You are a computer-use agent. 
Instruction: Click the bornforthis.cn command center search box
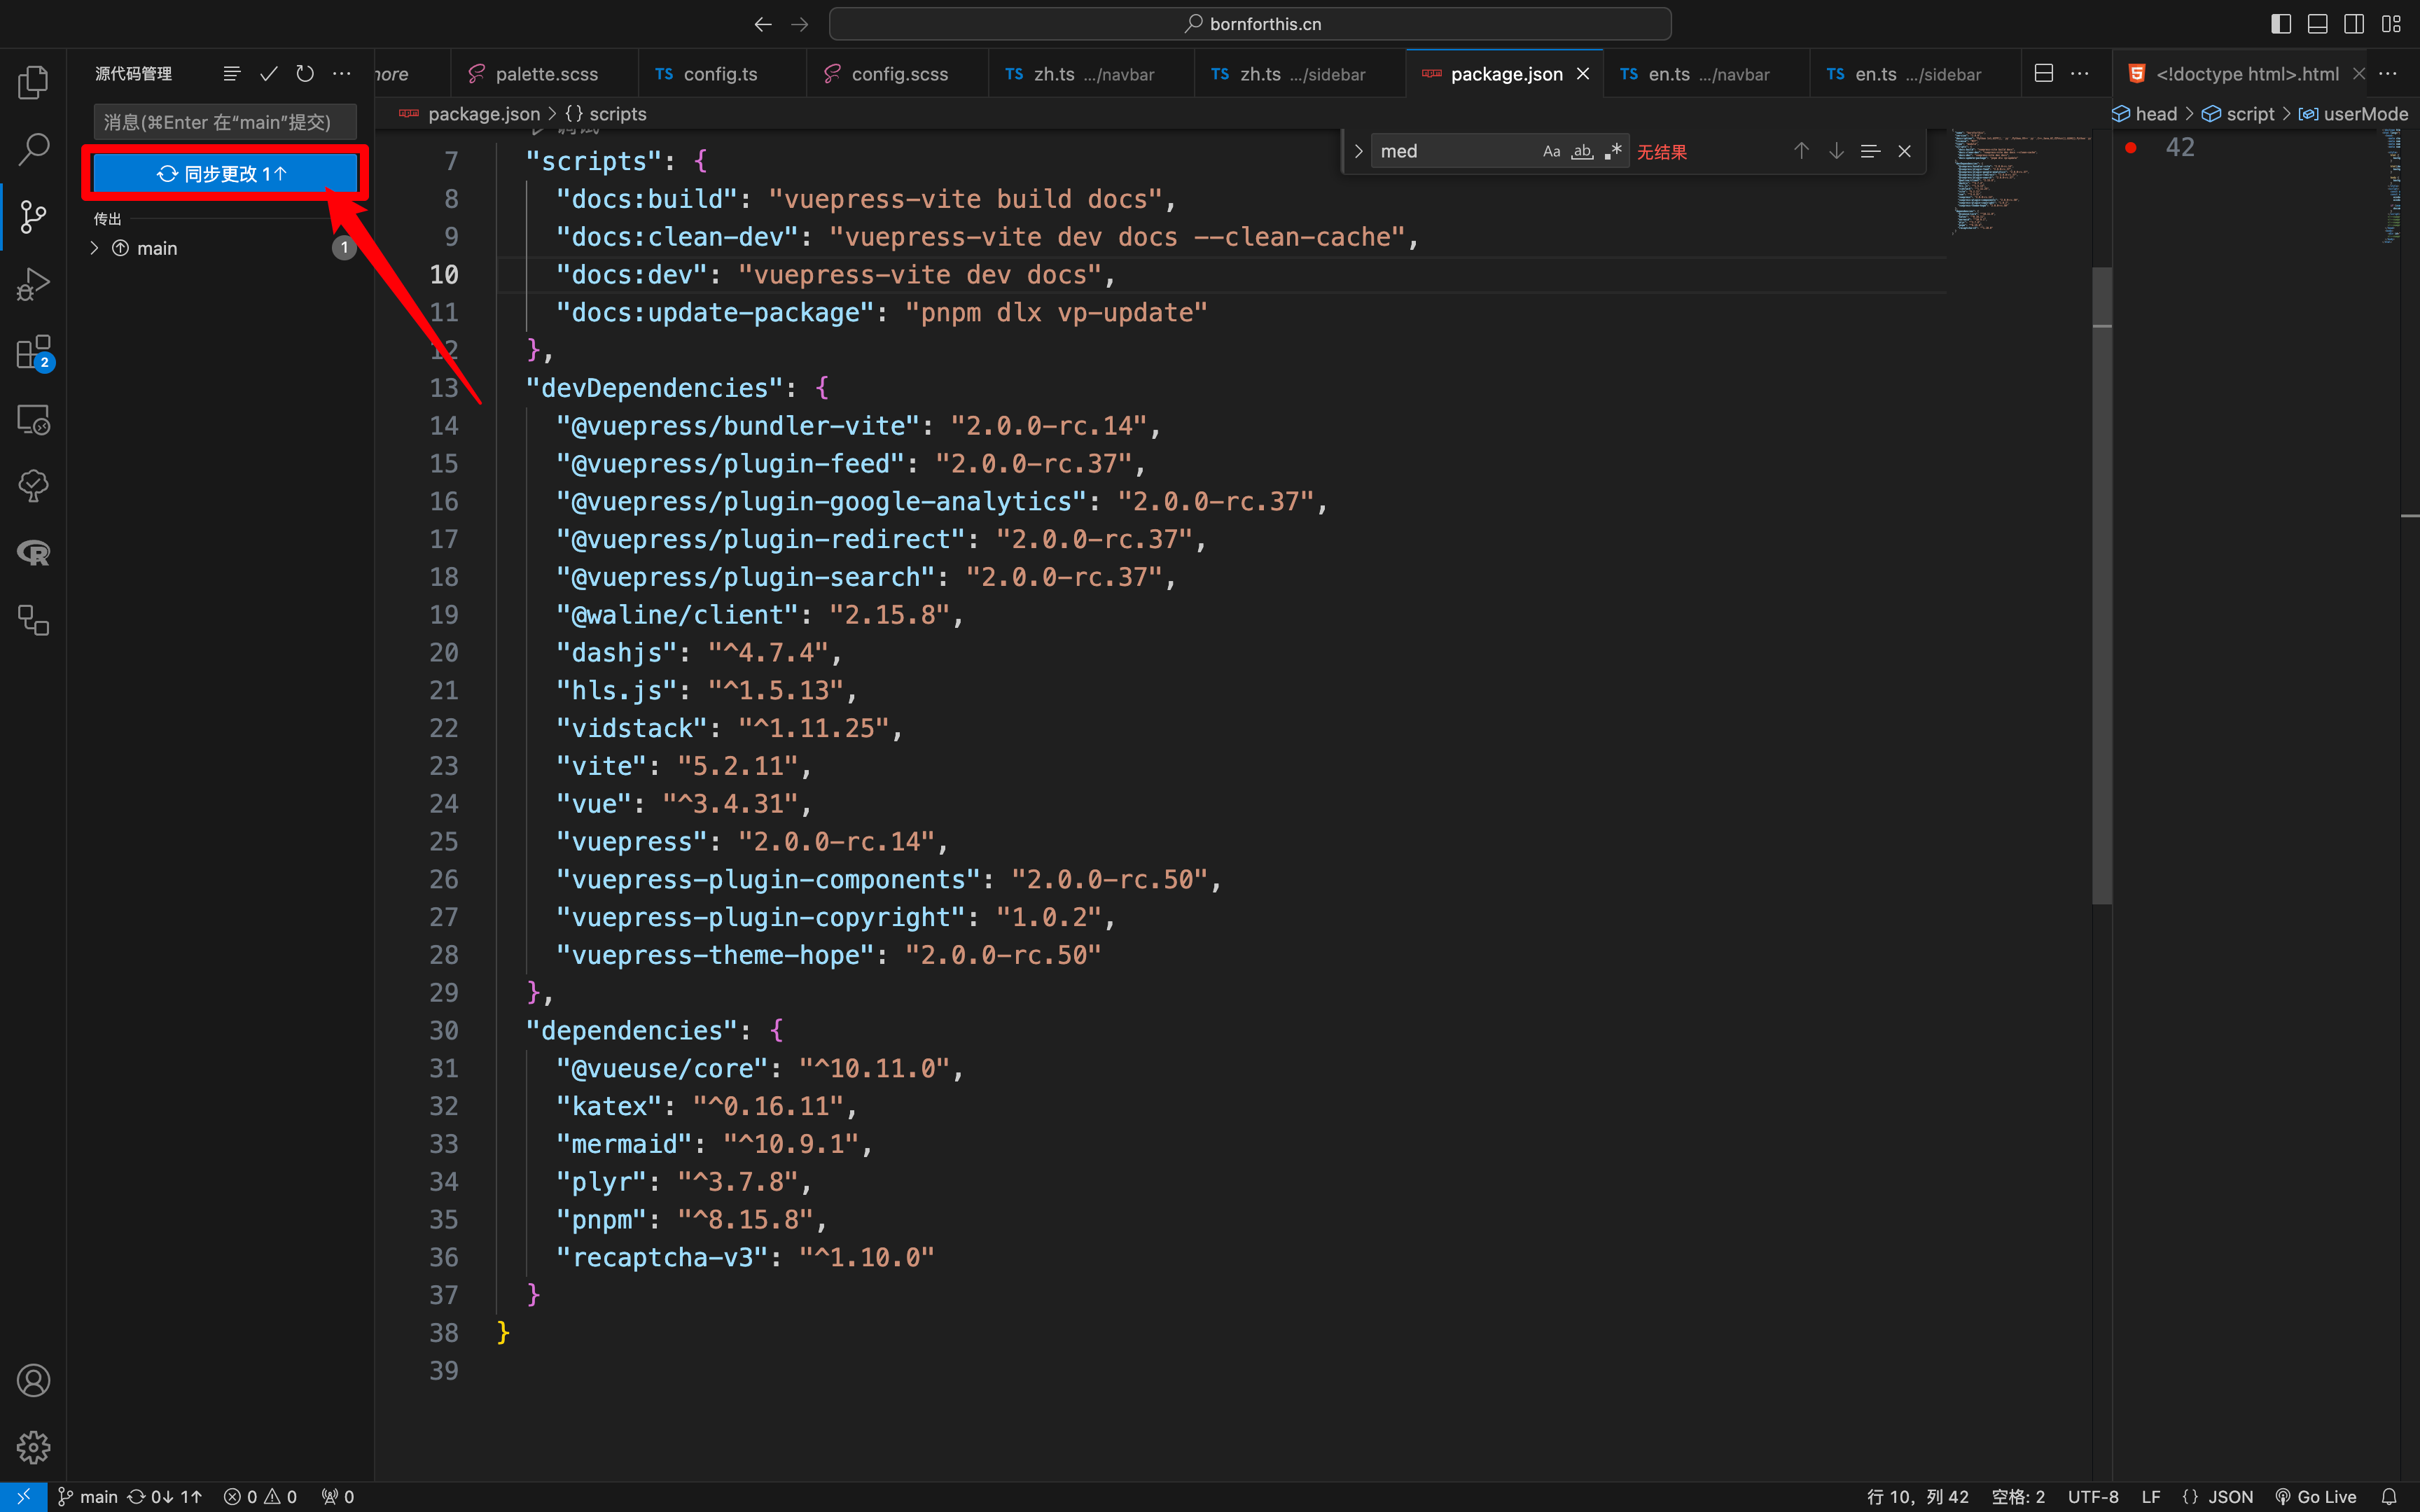pos(1250,24)
